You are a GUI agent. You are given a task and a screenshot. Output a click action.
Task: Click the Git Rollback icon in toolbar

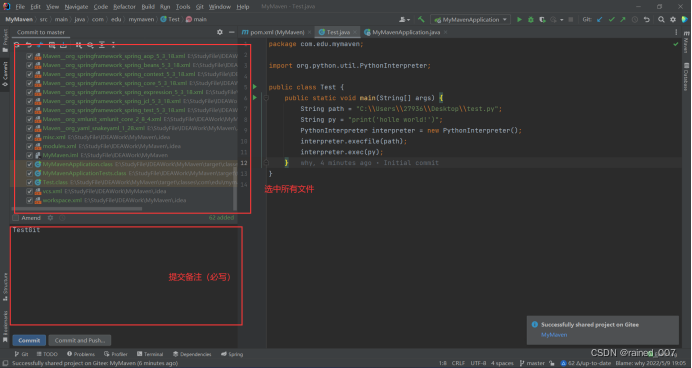(647, 19)
